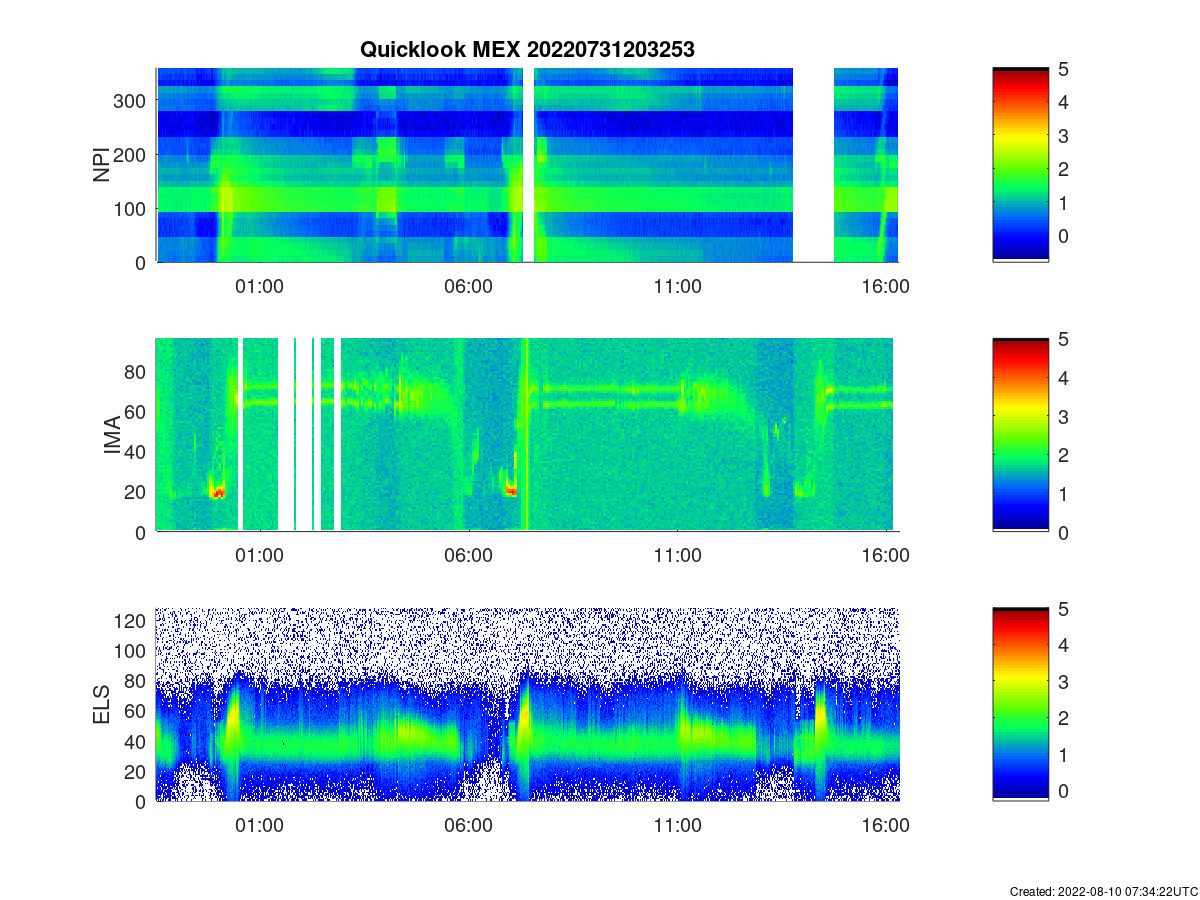Viewport: 1200px width, 900px height.
Task: Click the ELS panel colorbar
Action: 1020,704
